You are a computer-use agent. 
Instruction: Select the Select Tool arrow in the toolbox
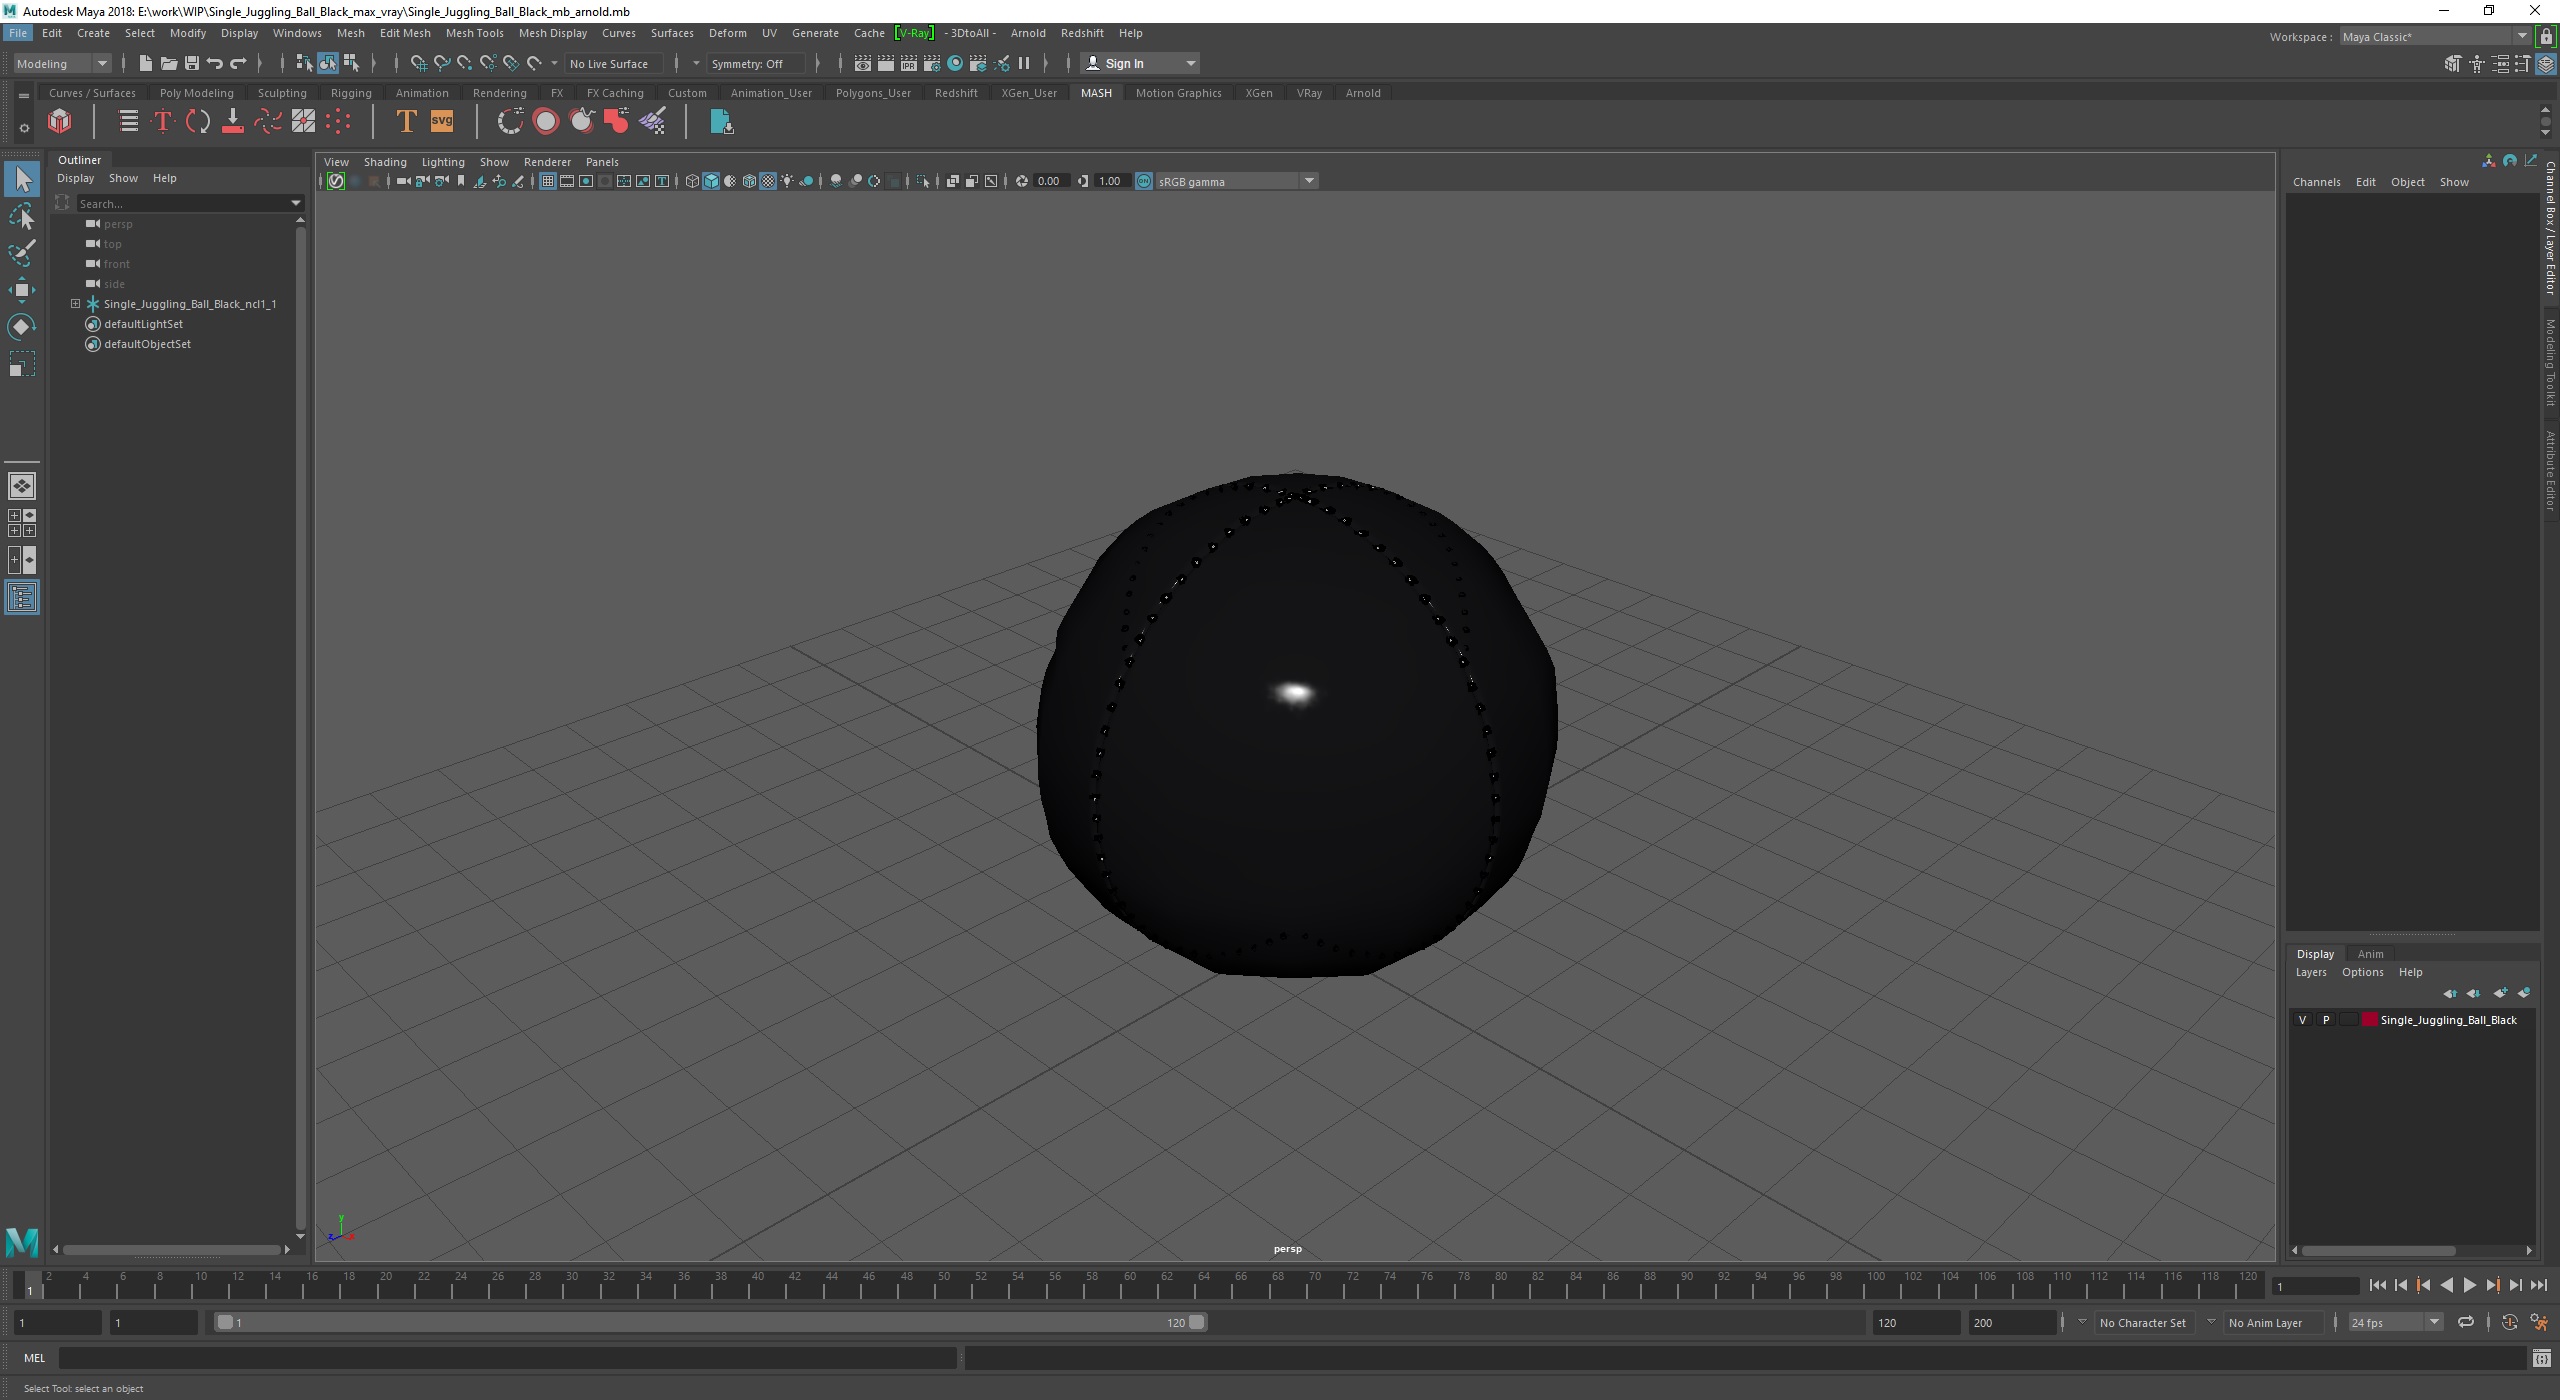pyautogui.click(x=22, y=180)
